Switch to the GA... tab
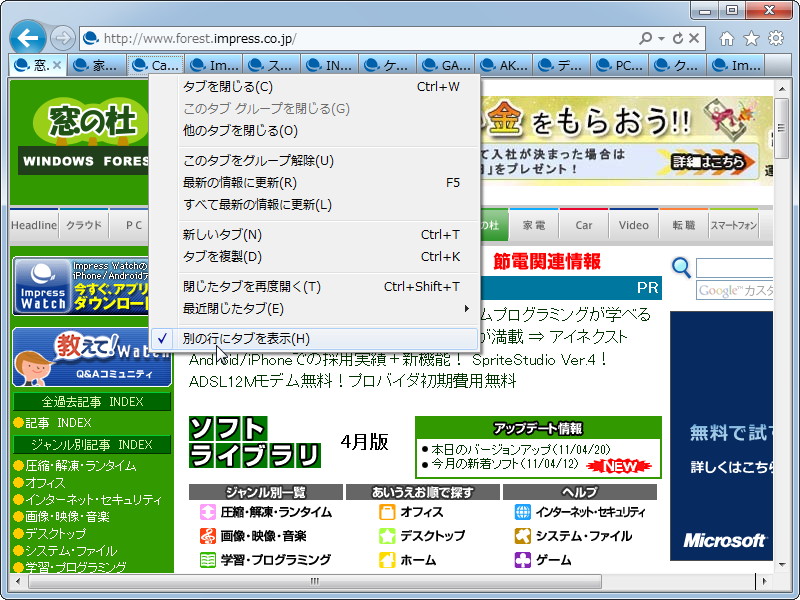Viewport: 800px width, 600px height. pyautogui.click(x=446, y=65)
